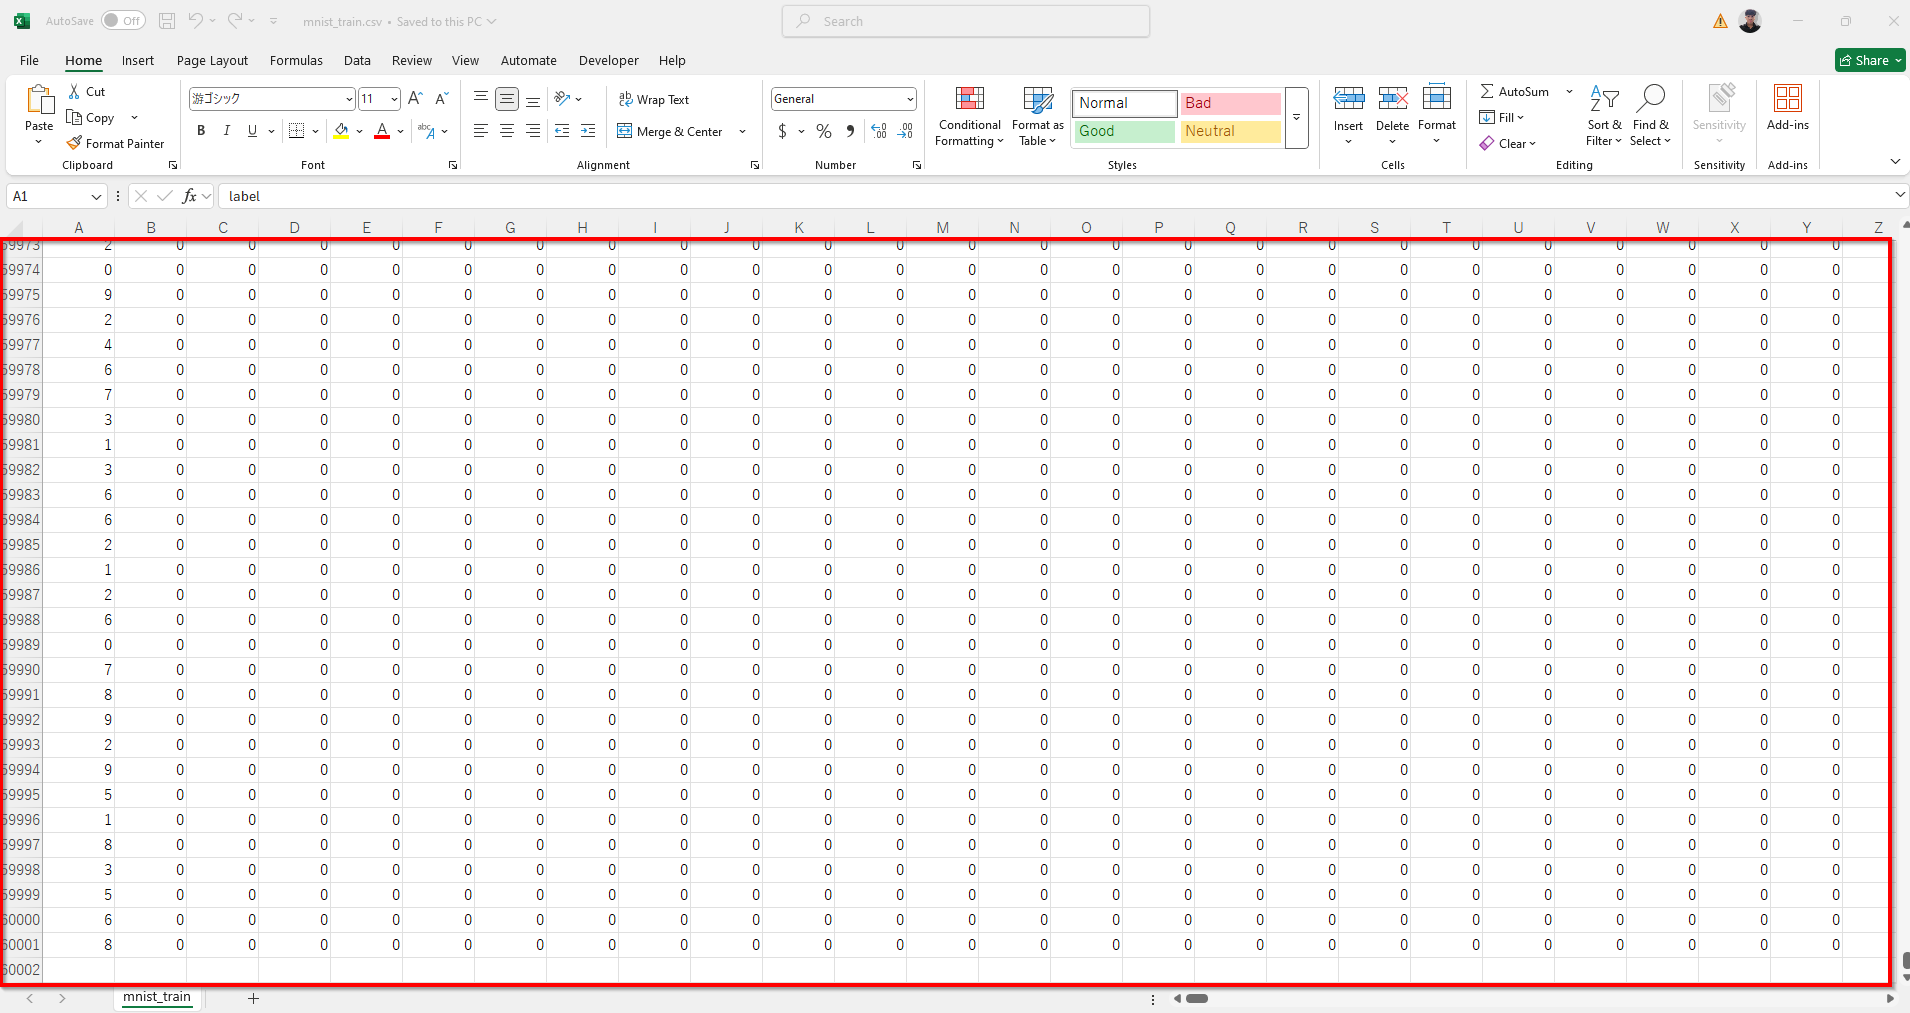Click the green Share button
This screenshot has width=1910, height=1013.
click(1869, 60)
